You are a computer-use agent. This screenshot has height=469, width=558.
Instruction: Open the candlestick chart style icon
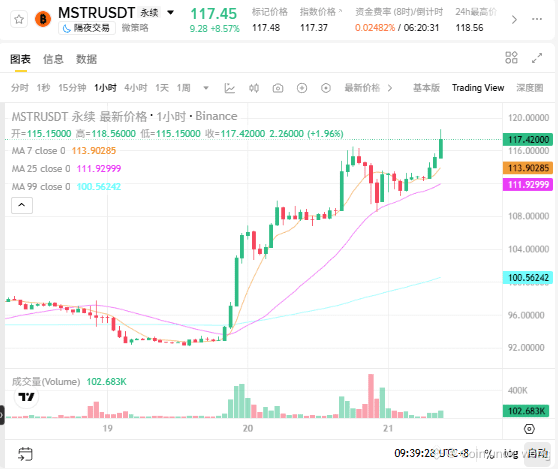click(x=254, y=88)
